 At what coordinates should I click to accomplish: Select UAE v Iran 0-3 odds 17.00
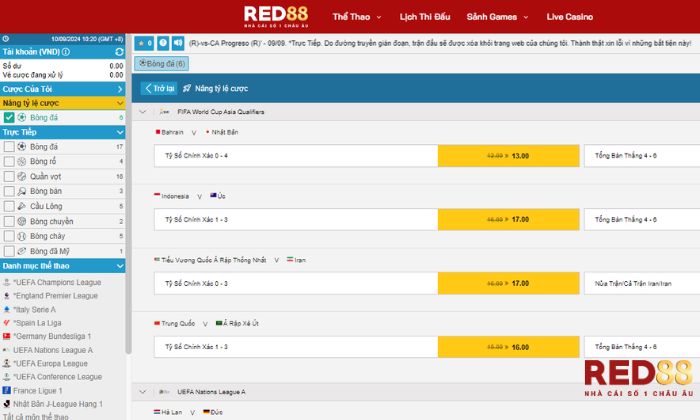click(508, 283)
